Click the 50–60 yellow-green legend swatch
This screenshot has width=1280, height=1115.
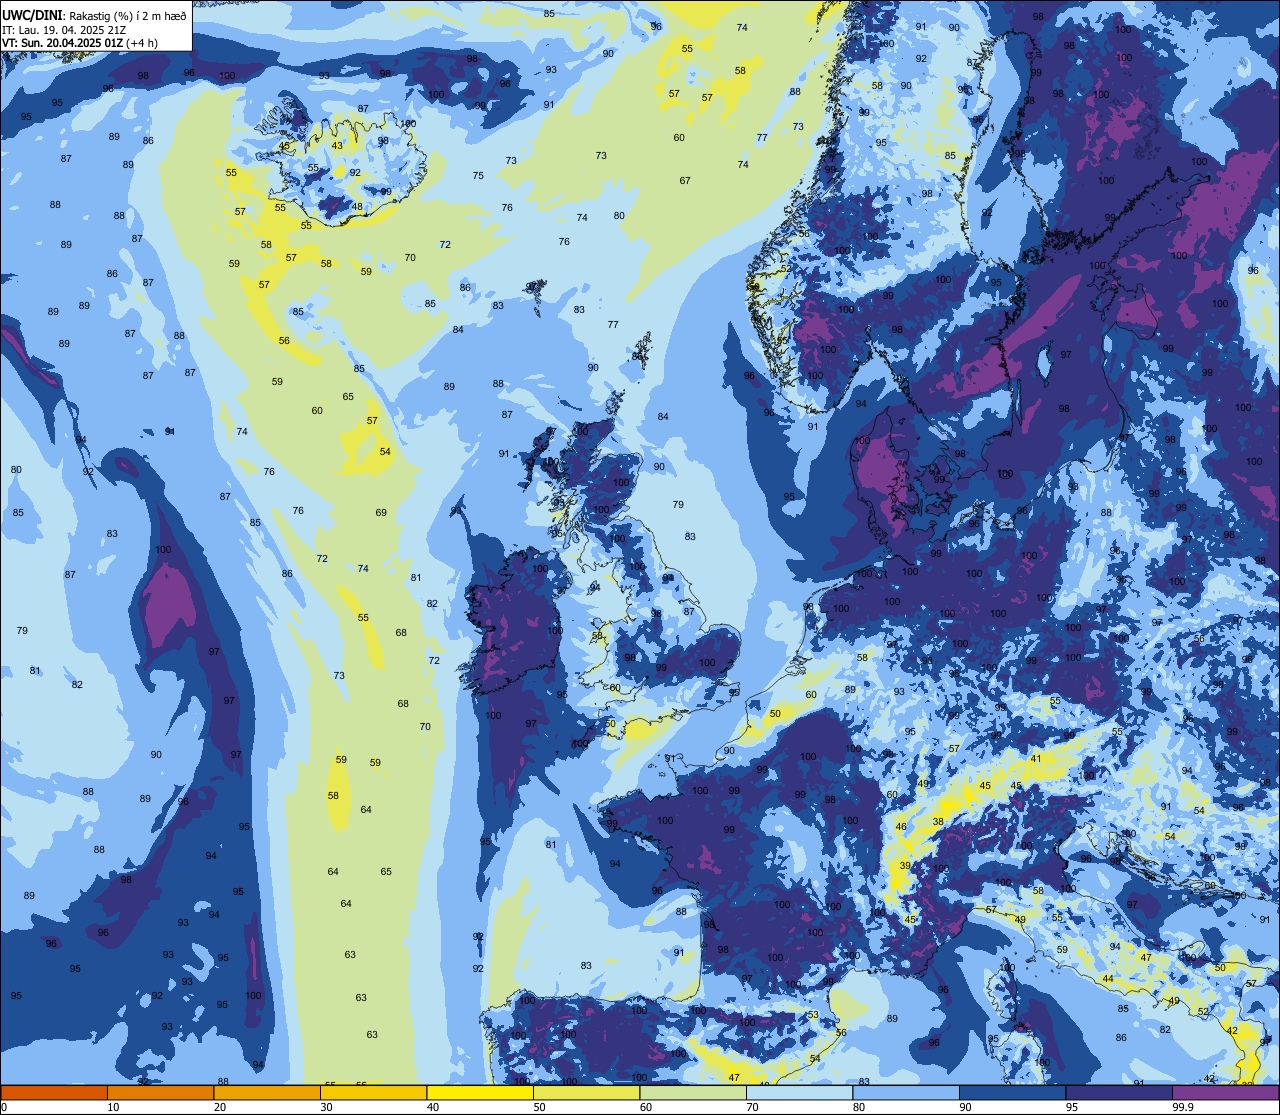(586, 1092)
